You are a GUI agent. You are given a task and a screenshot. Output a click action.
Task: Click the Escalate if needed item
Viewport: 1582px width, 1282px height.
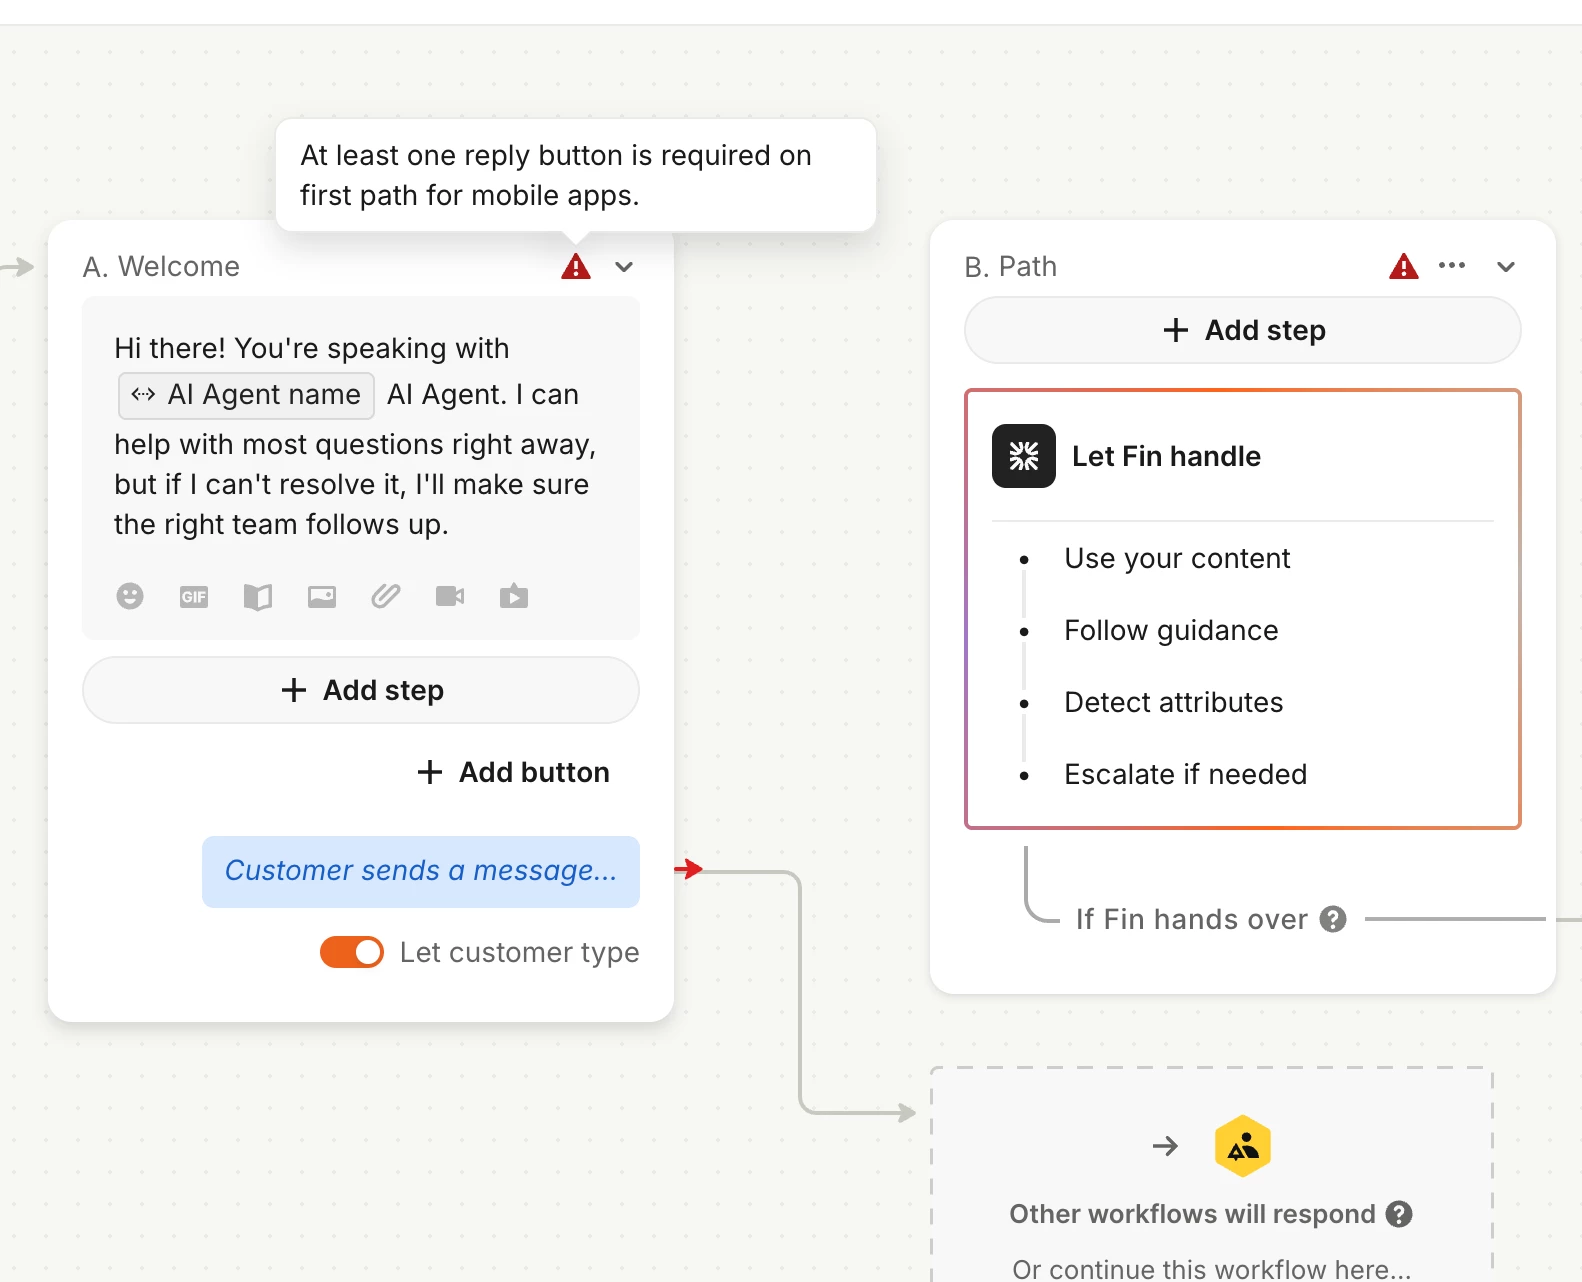click(1185, 774)
